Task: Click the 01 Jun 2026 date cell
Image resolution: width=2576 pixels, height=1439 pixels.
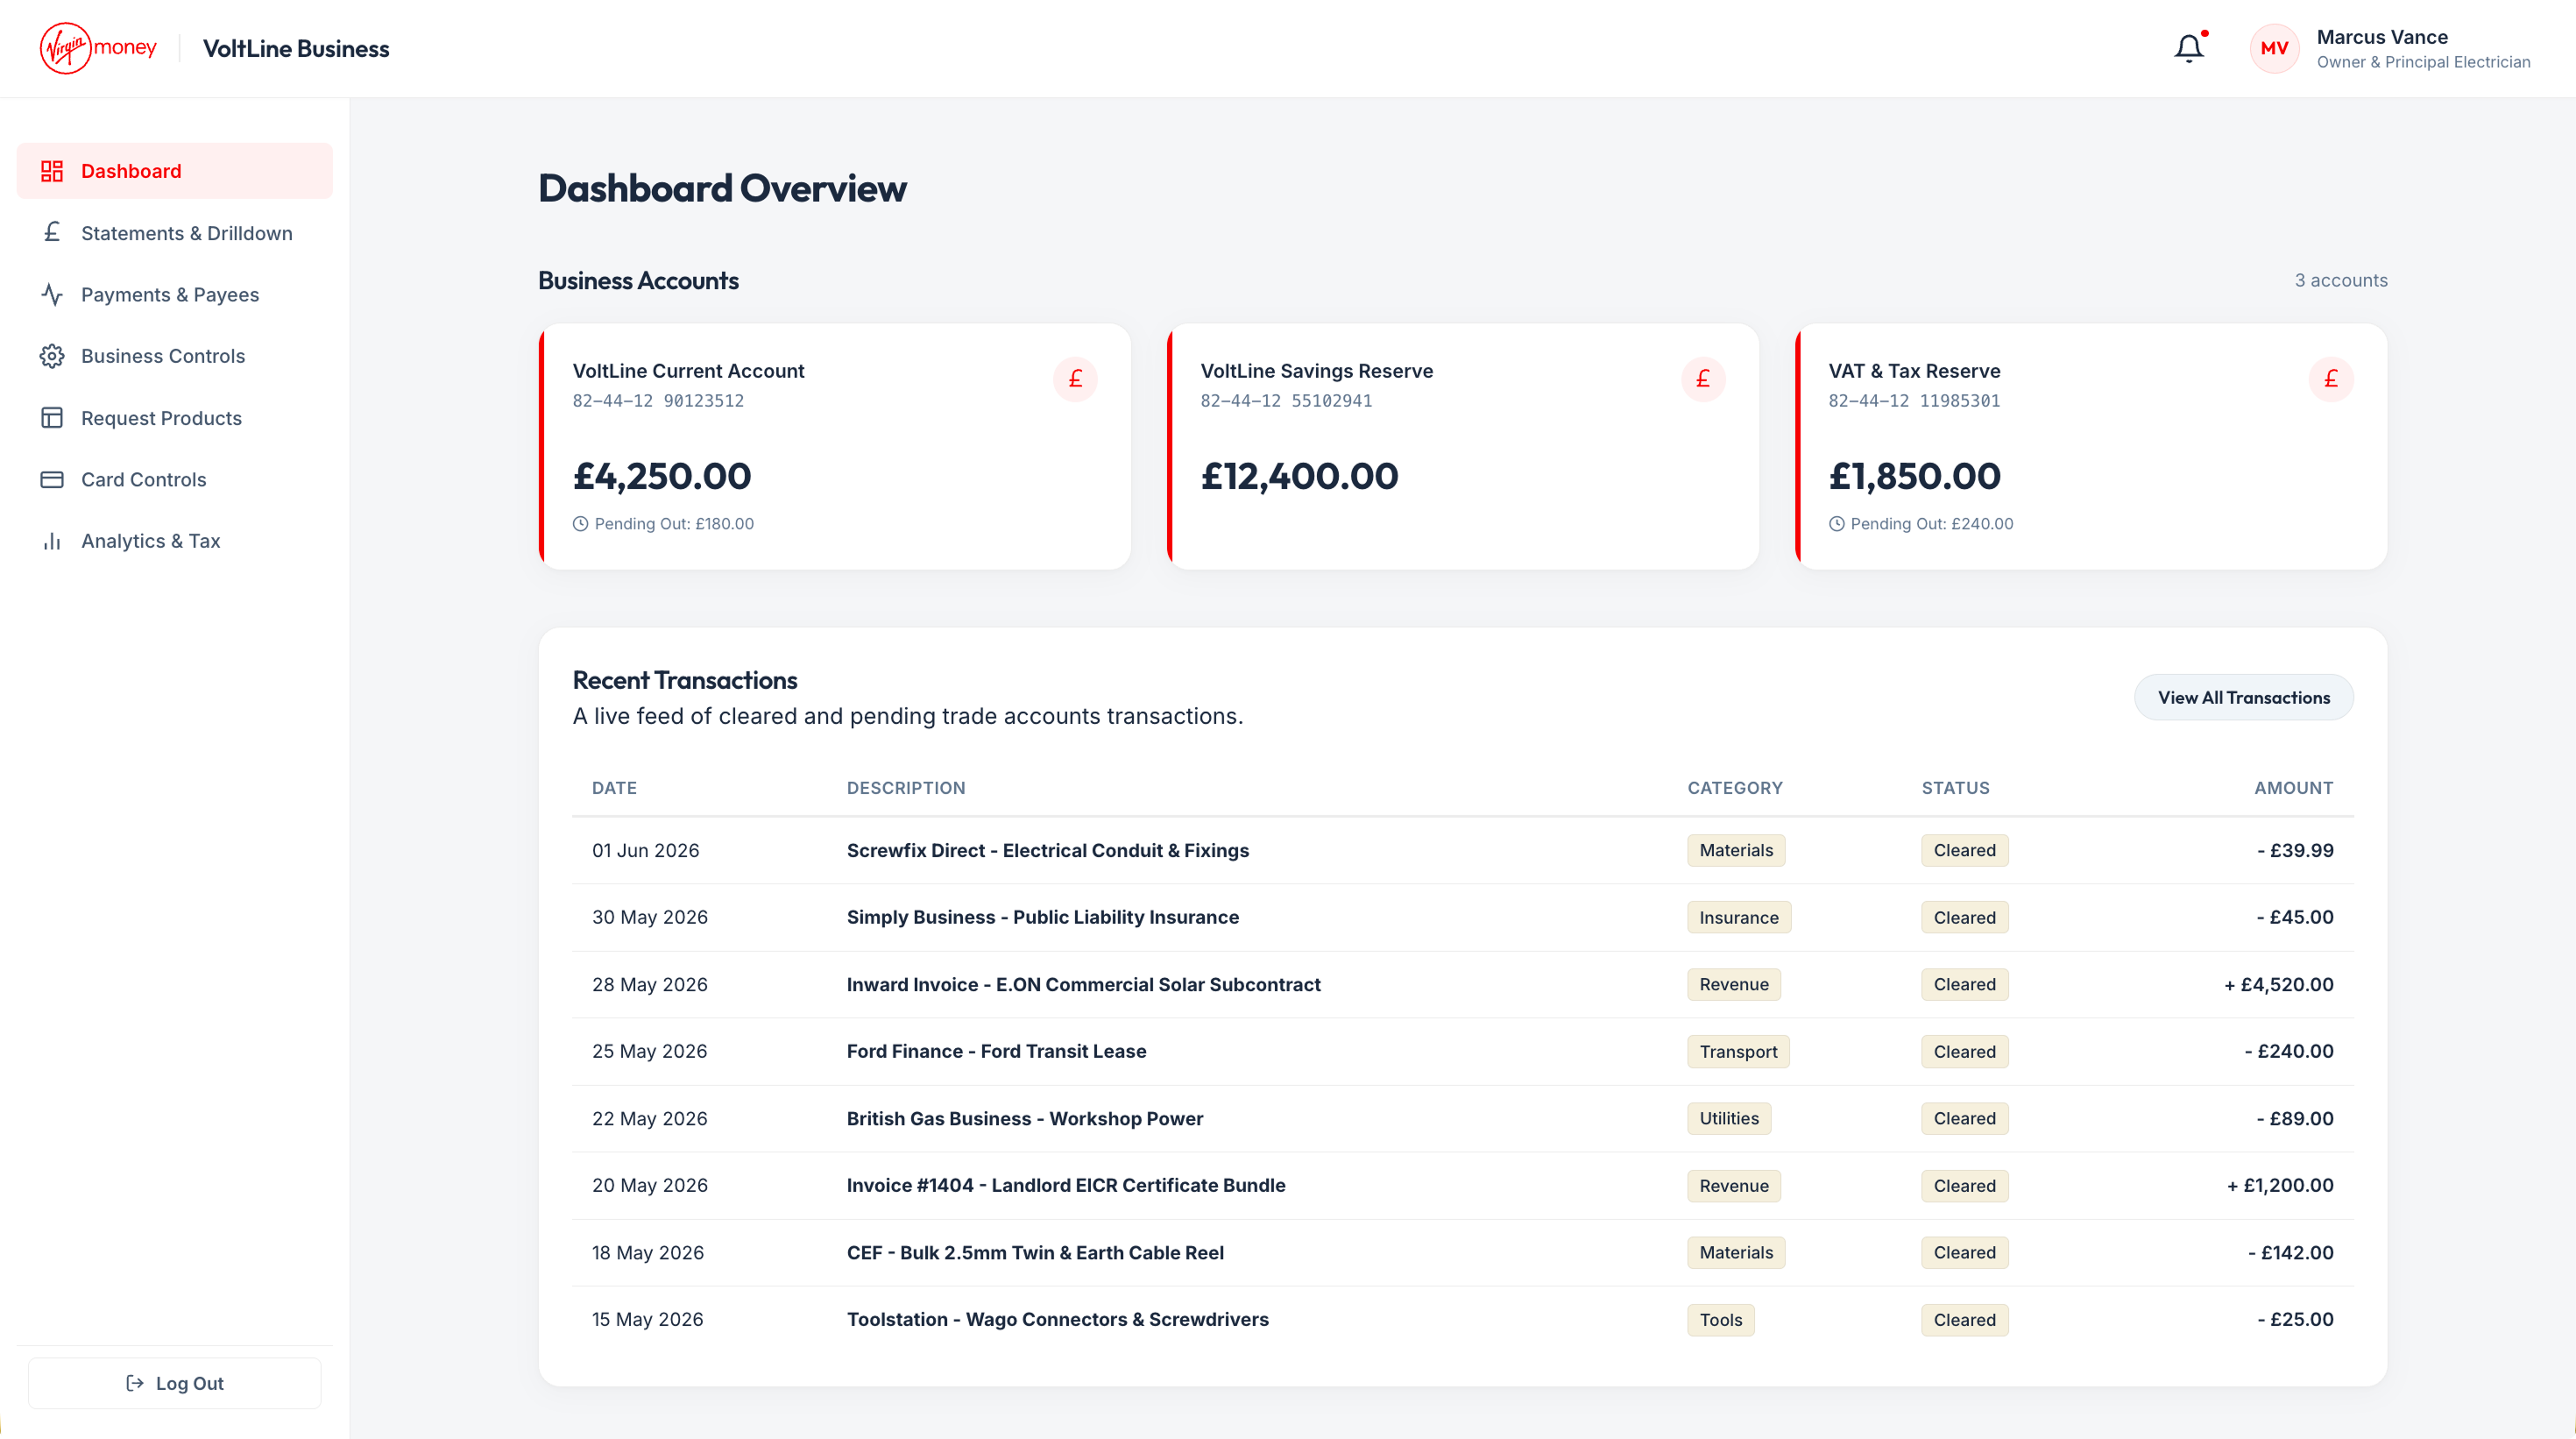Action: [x=646, y=850]
